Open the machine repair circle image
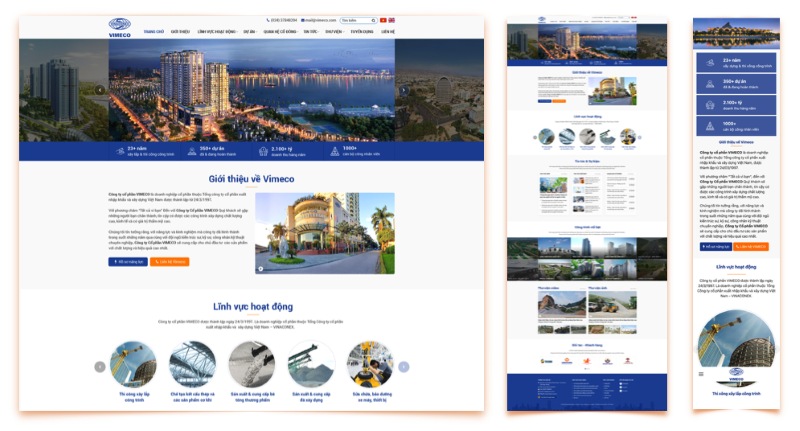Viewport: 800px width, 431px height. click(370, 365)
